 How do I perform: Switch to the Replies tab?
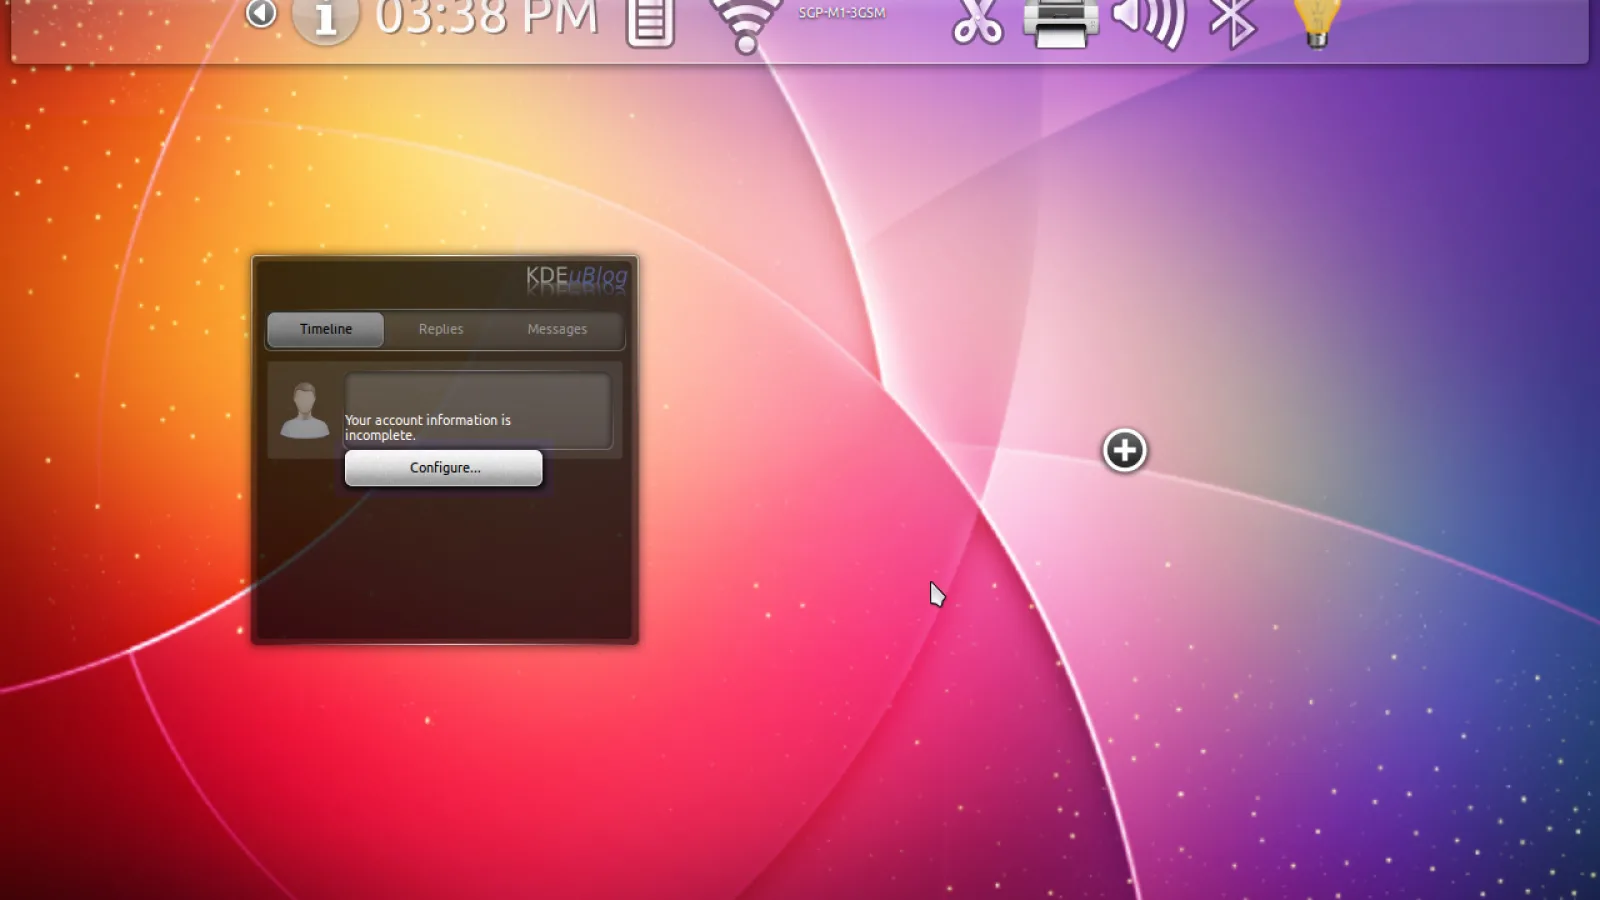pyautogui.click(x=441, y=329)
